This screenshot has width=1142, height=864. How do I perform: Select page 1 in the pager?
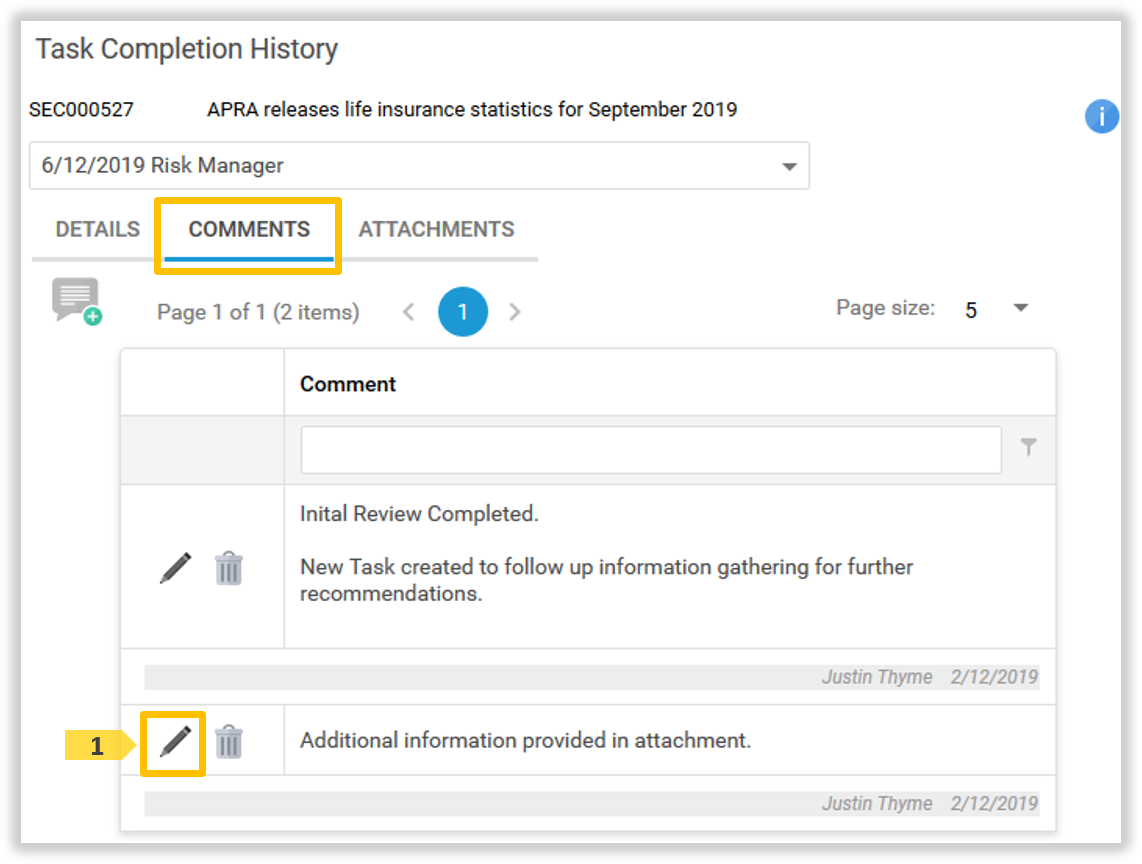point(462,312)
